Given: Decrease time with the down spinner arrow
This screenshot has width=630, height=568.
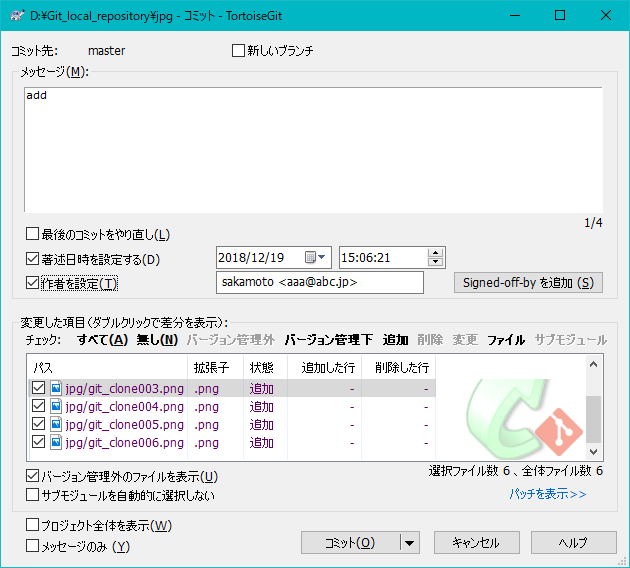Looking at the screenshot, I should (436, 262).
